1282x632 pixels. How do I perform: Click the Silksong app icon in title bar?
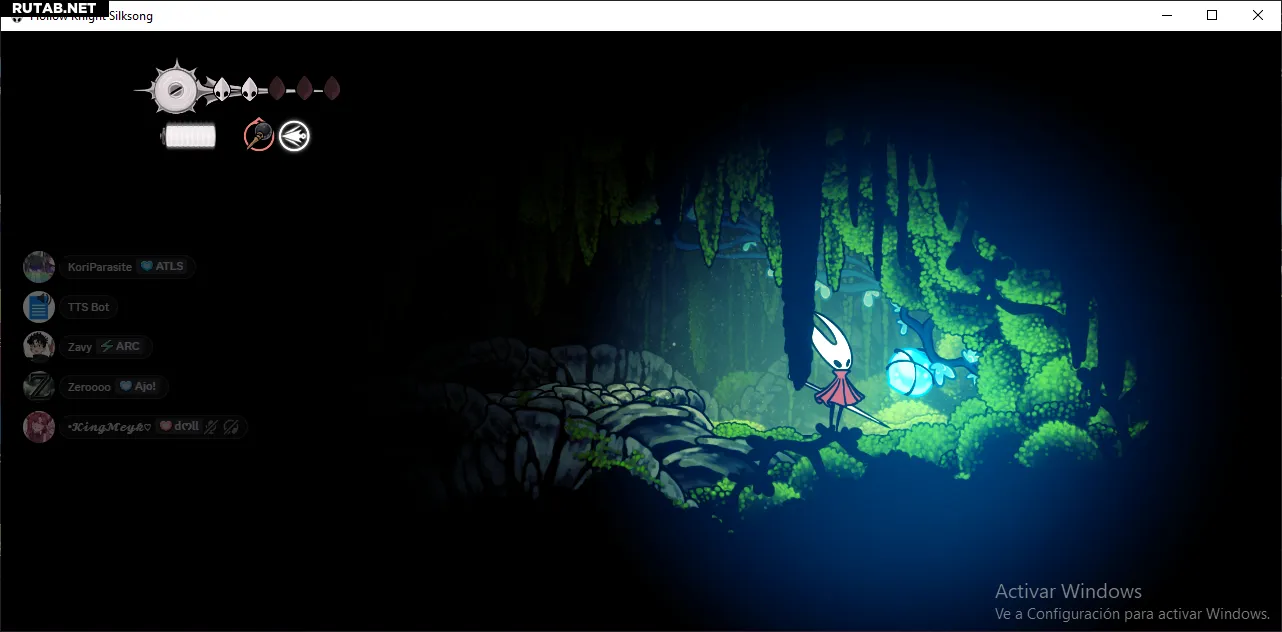point(16,16)
